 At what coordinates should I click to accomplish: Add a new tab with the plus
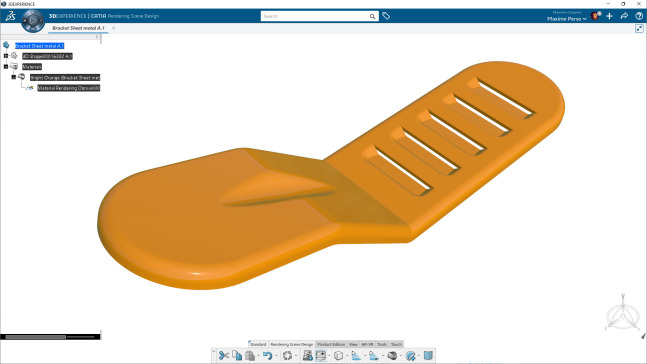[x=113, y=28]
